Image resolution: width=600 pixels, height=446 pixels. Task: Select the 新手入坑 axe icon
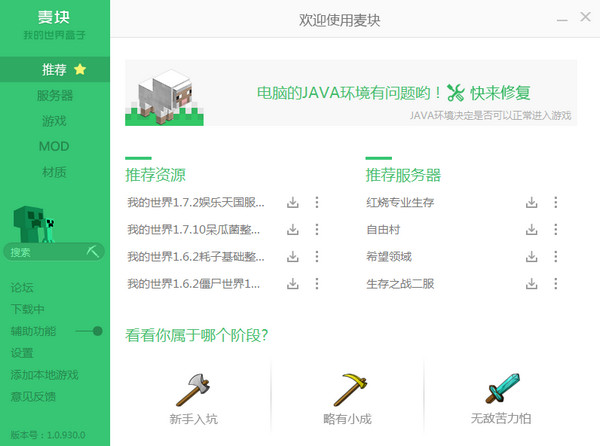193,392
